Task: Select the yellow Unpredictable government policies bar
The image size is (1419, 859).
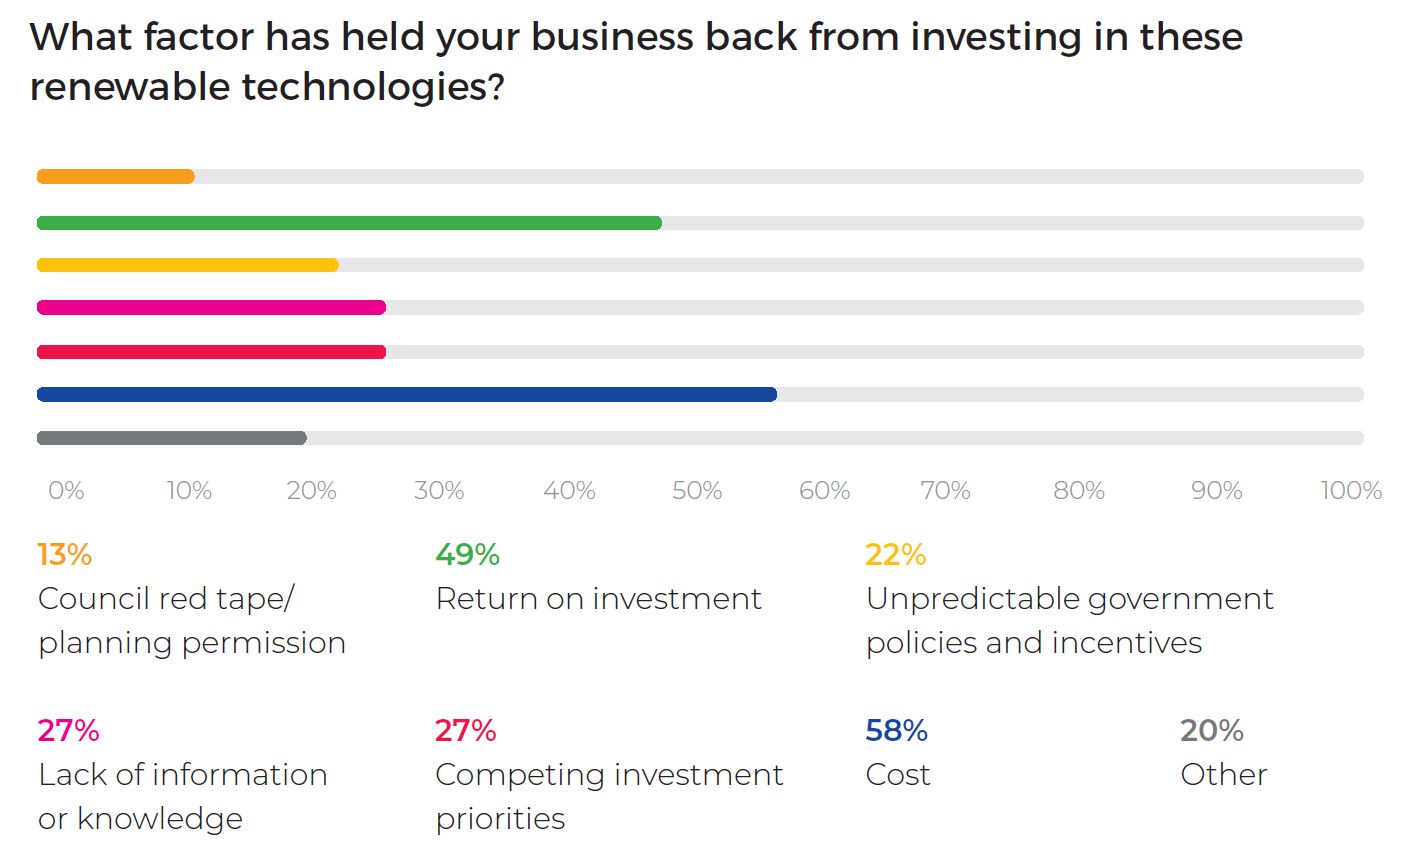Action: click(187, 265)
